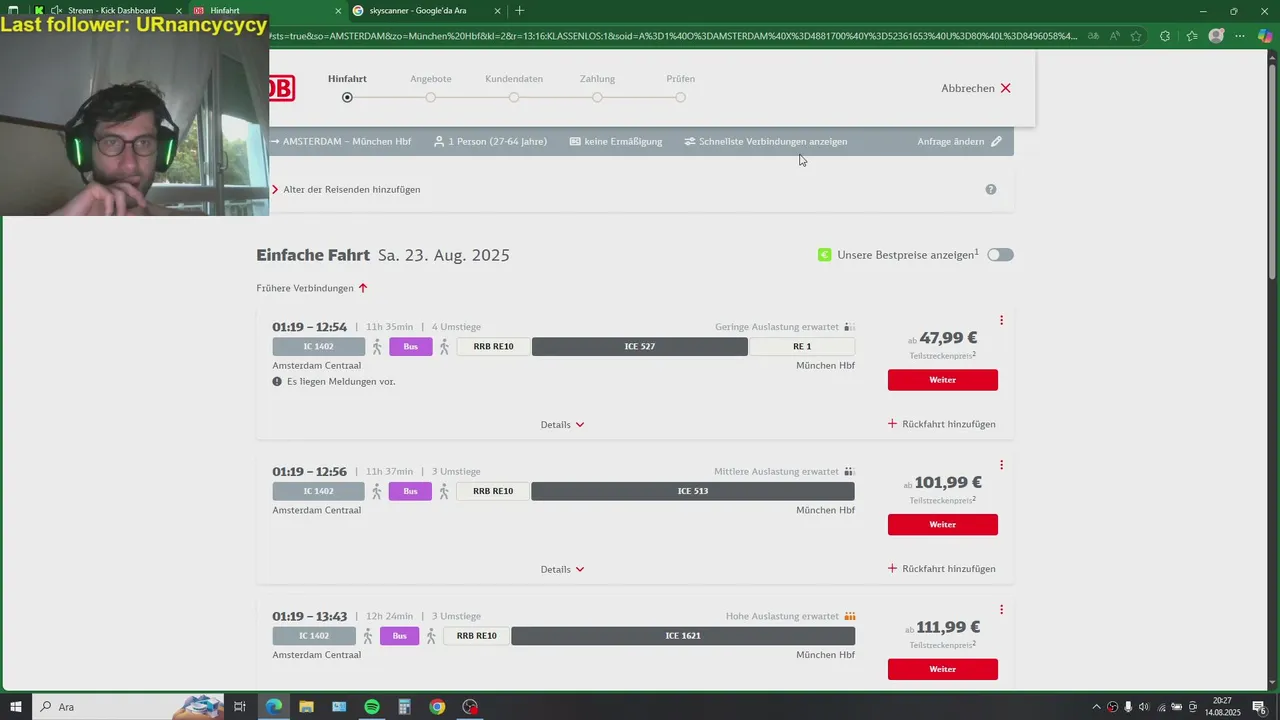Toggle Unsere Bestpreise anzeigen switch
Image resolution: width=1280 pixels, height=720 pixels.
click(1000, 255)
